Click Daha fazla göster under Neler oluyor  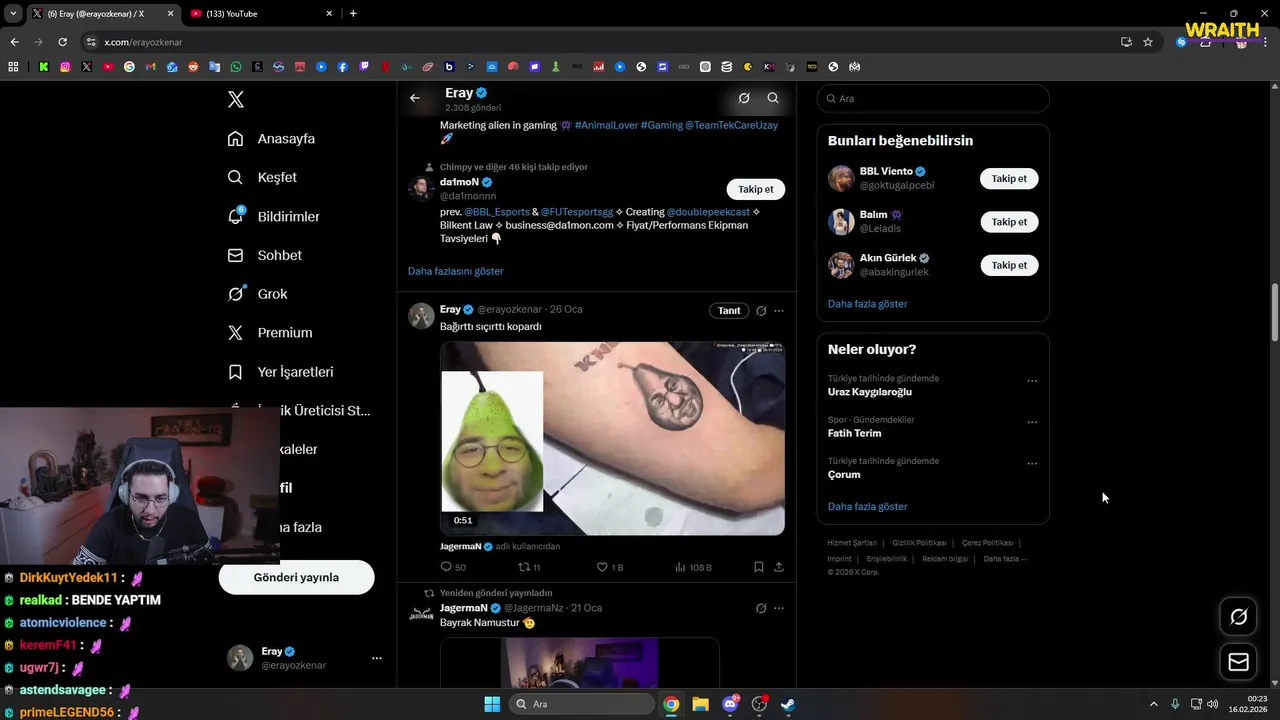867,507
